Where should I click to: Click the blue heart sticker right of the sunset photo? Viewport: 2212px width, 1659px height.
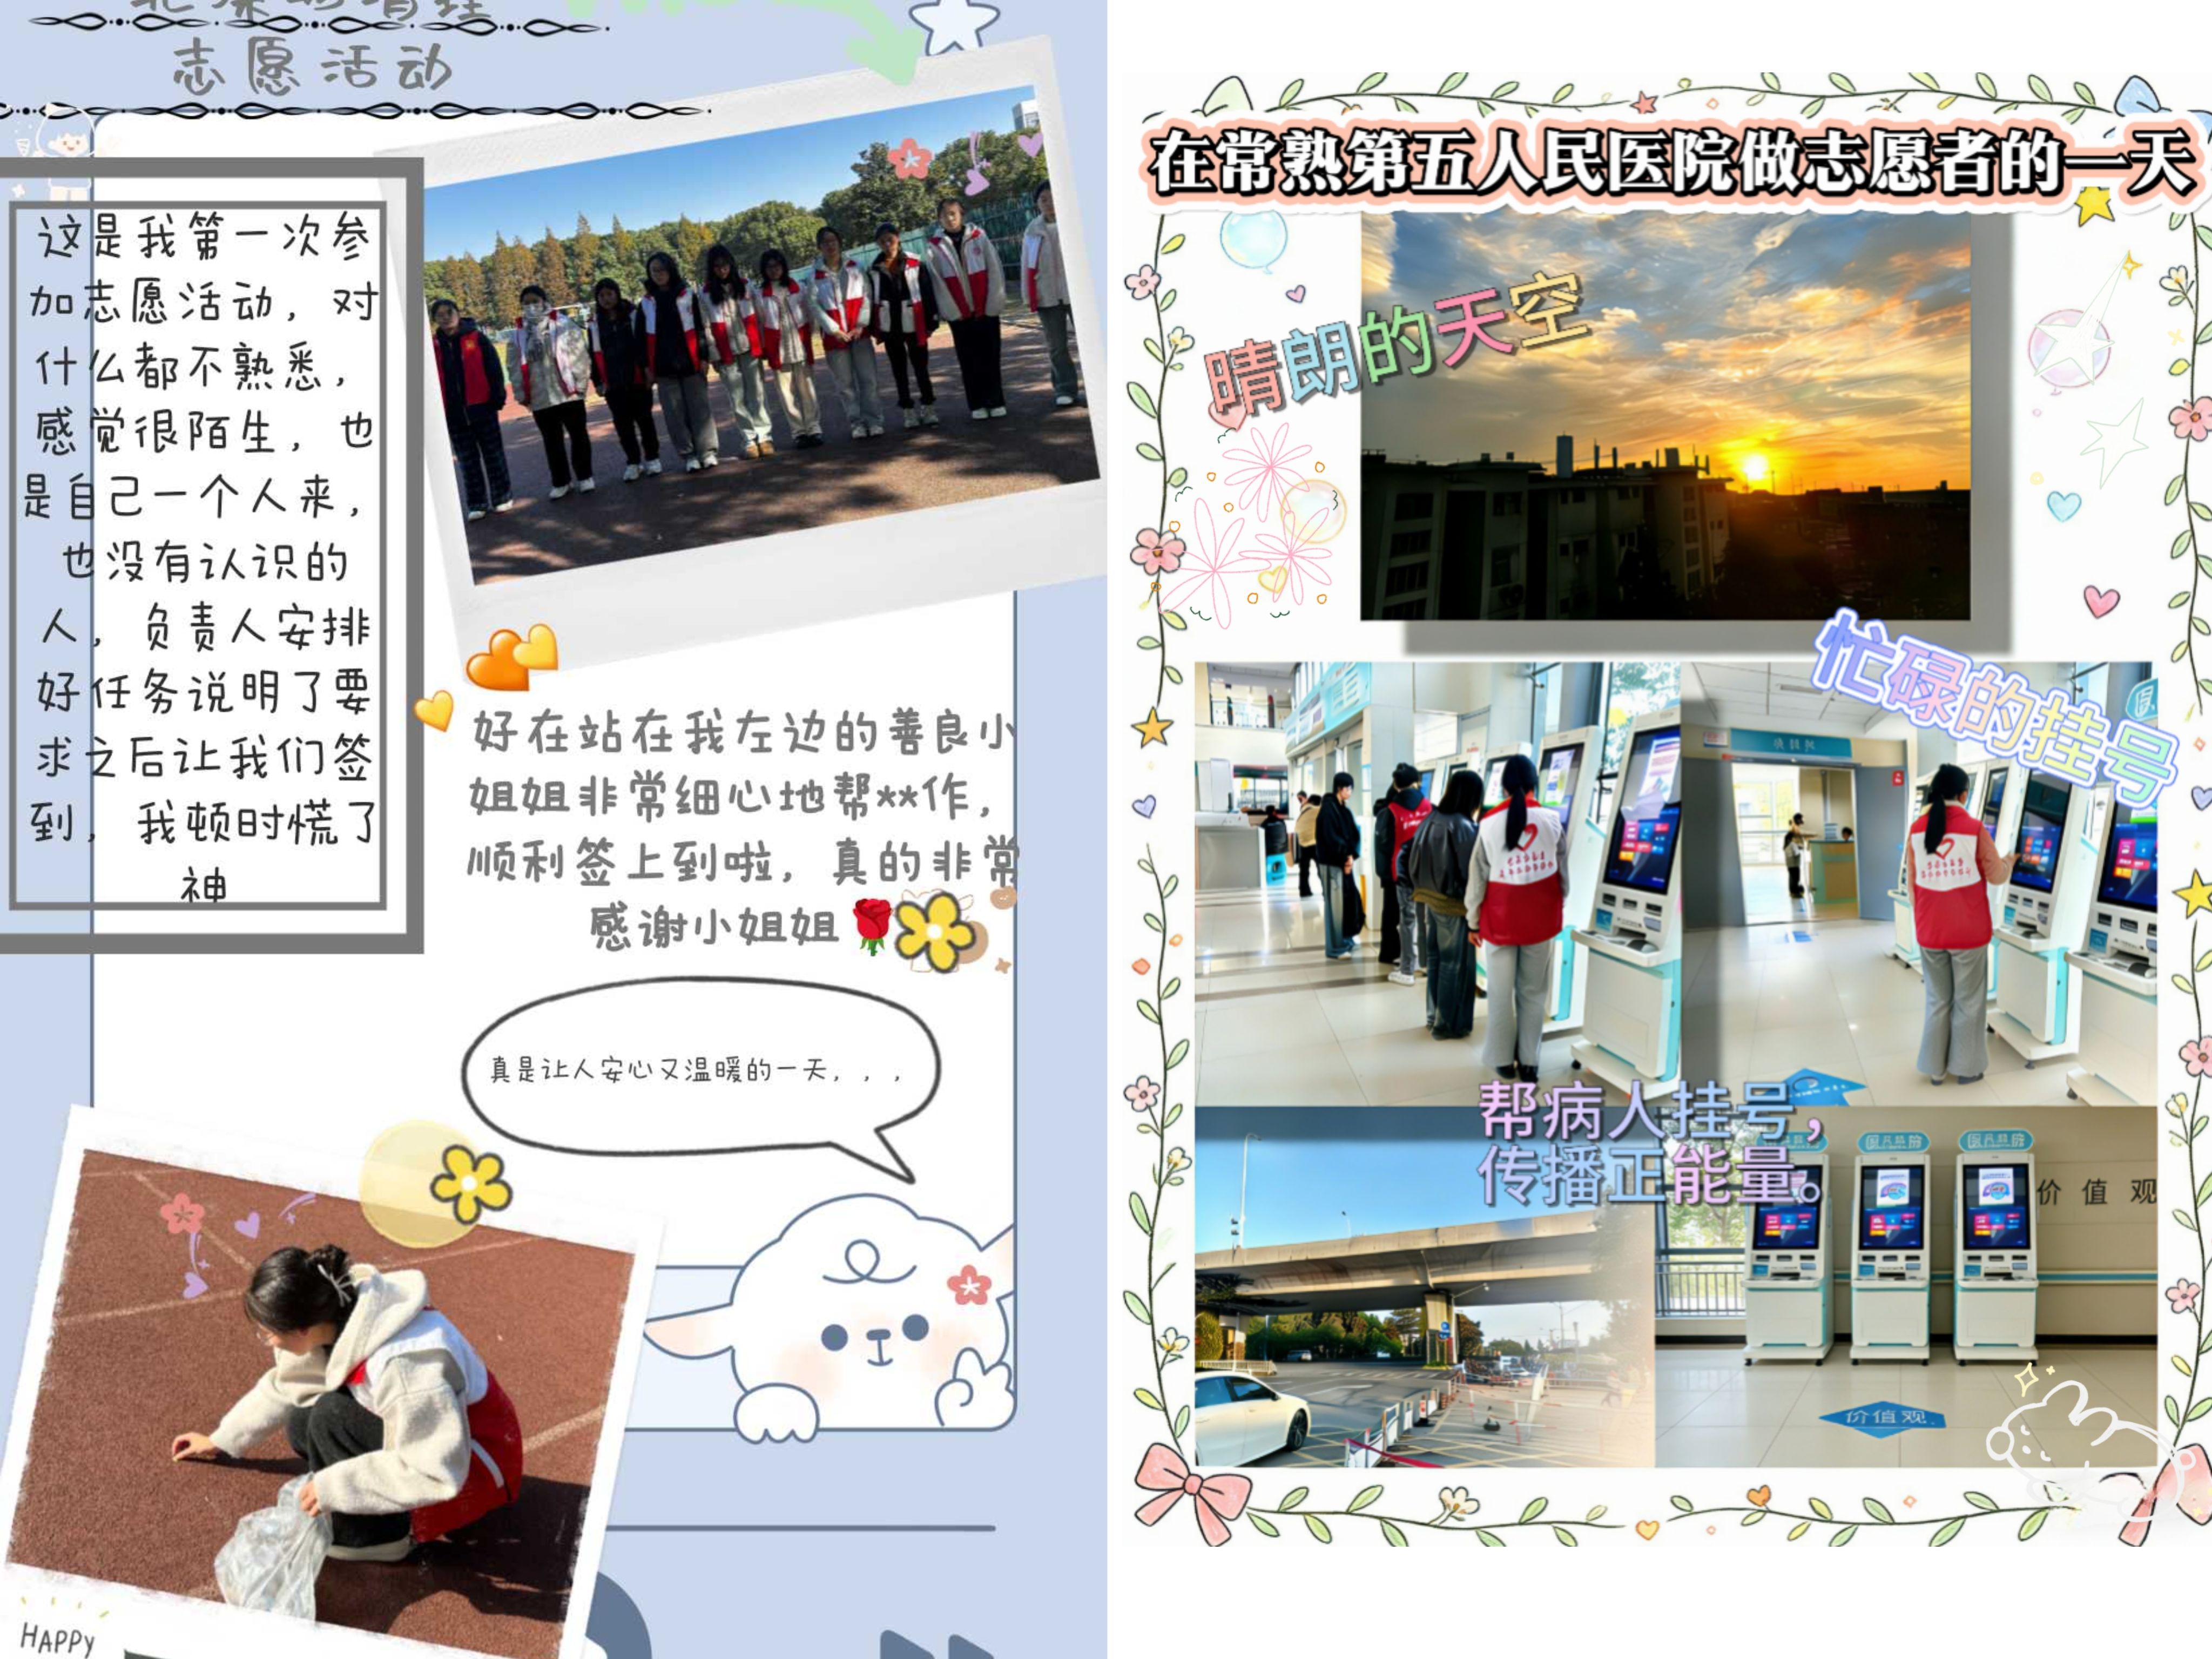[x=2063, y=505]
